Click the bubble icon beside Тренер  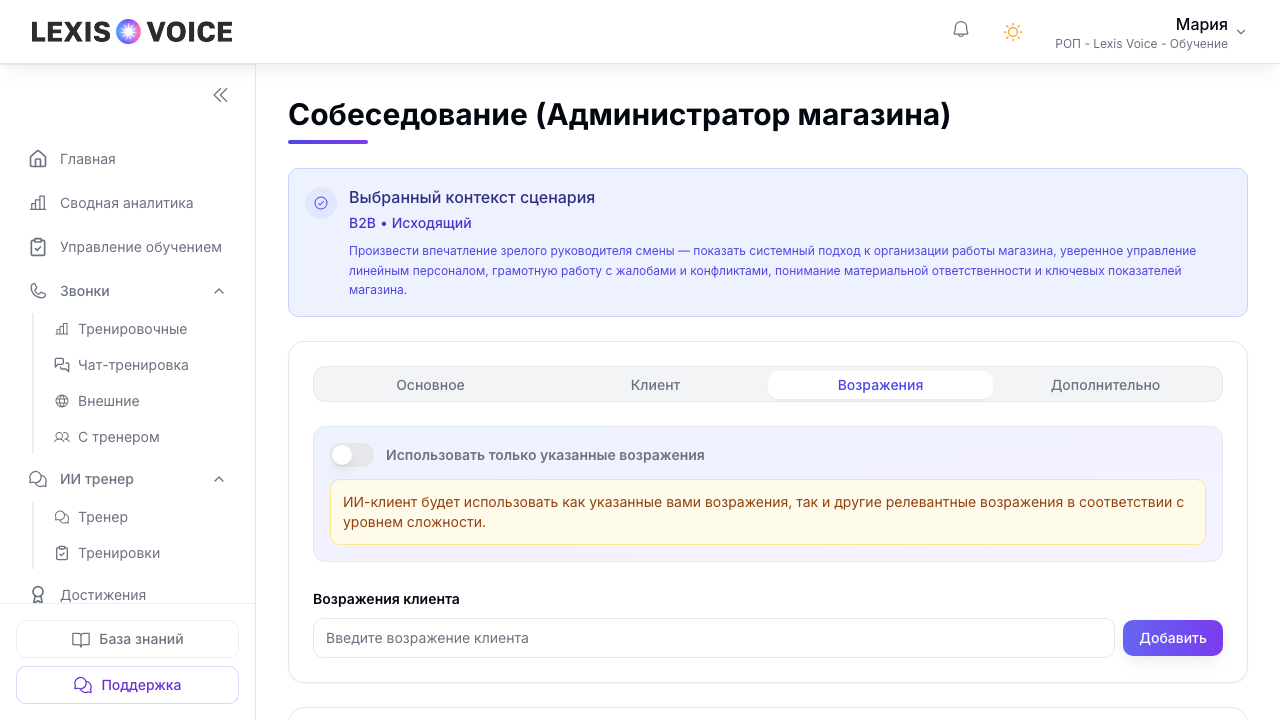coord(62,517)
